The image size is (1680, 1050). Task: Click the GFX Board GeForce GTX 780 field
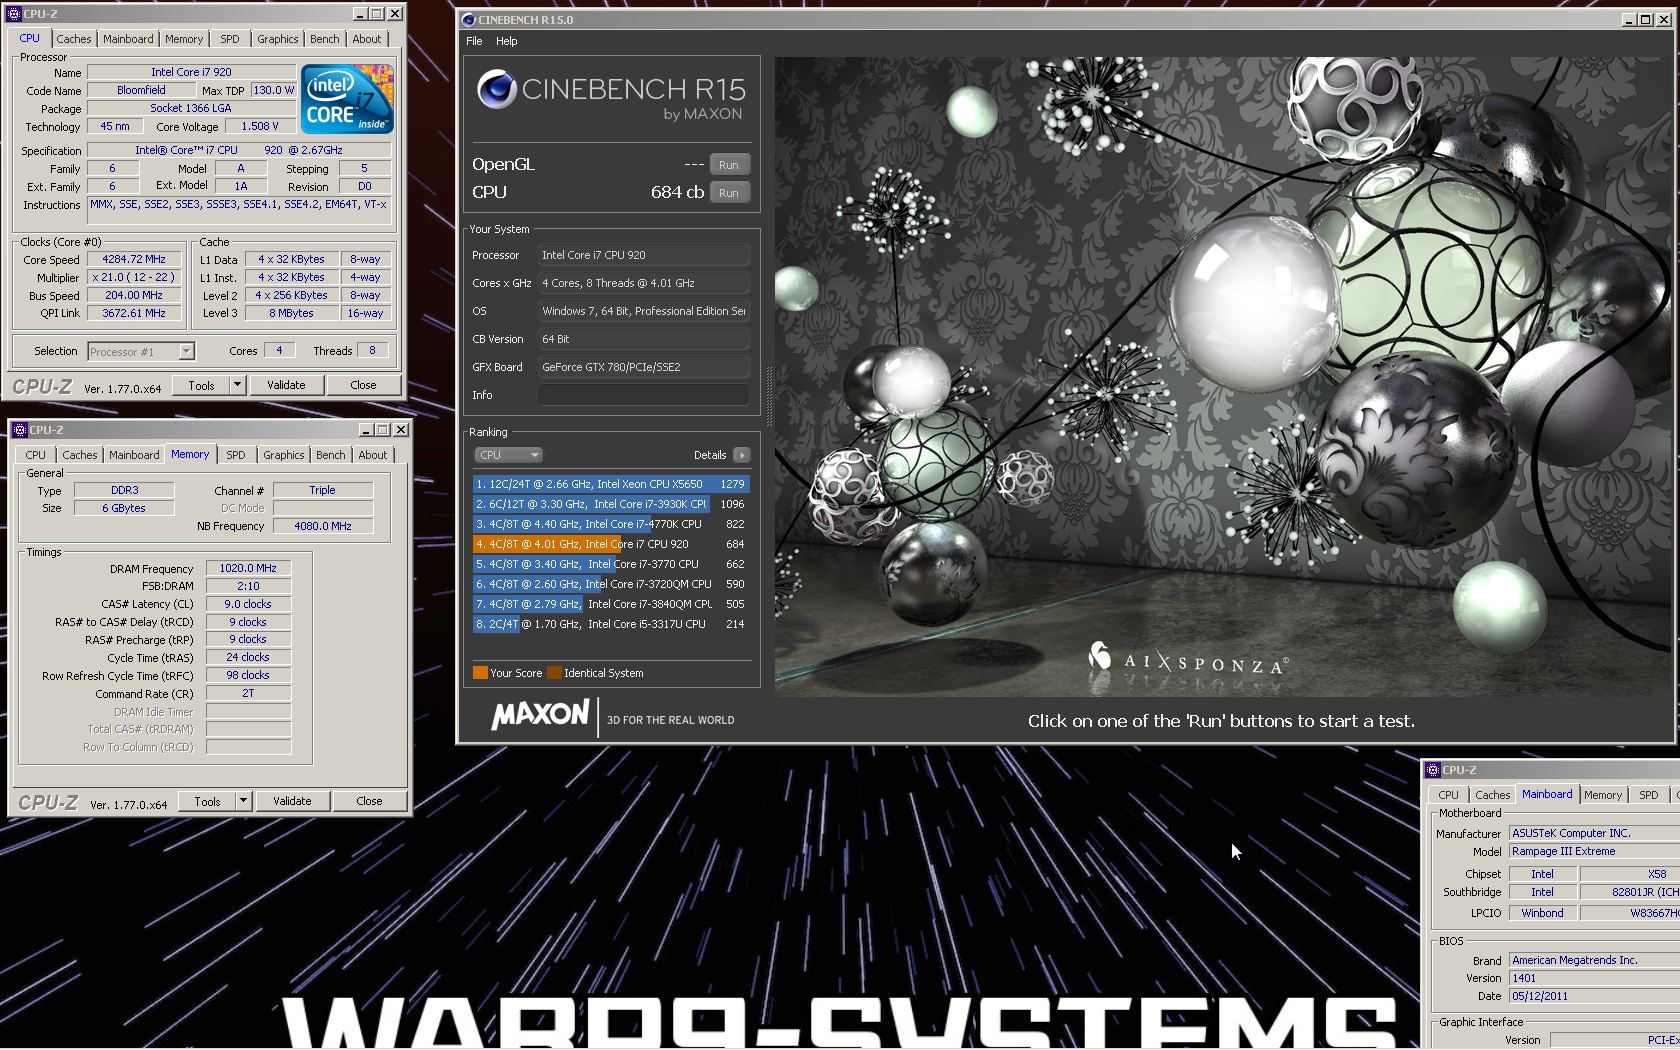(x=644, y=367)
